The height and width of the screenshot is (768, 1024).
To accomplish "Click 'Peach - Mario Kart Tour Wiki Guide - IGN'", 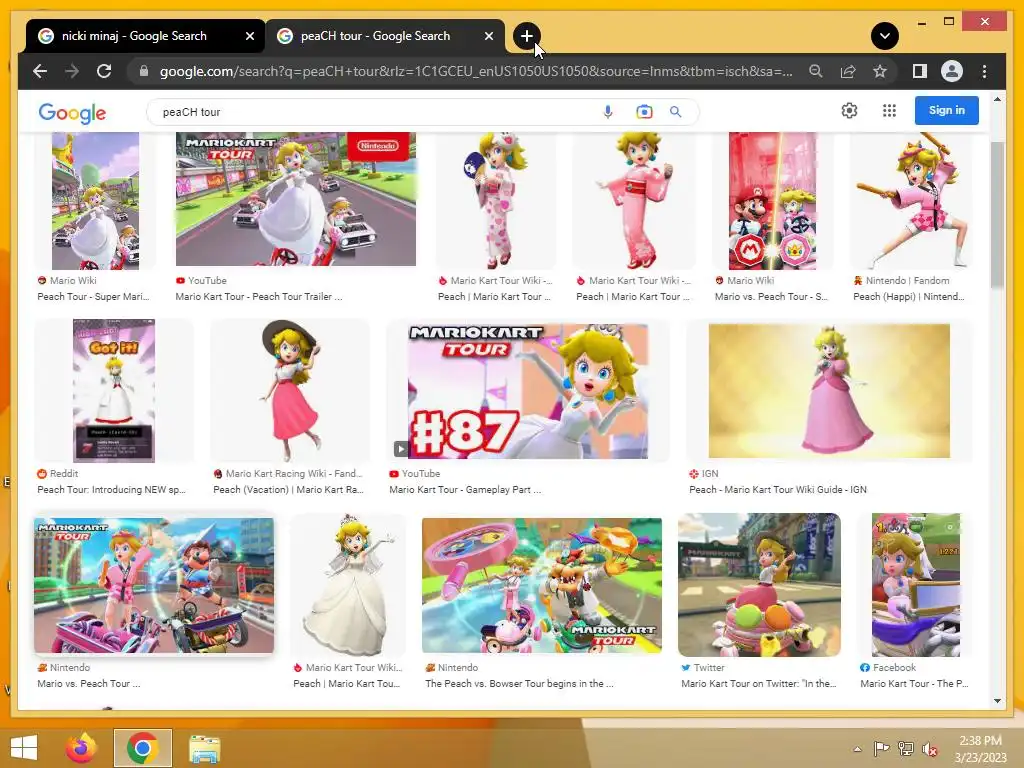I will point(778,490).
